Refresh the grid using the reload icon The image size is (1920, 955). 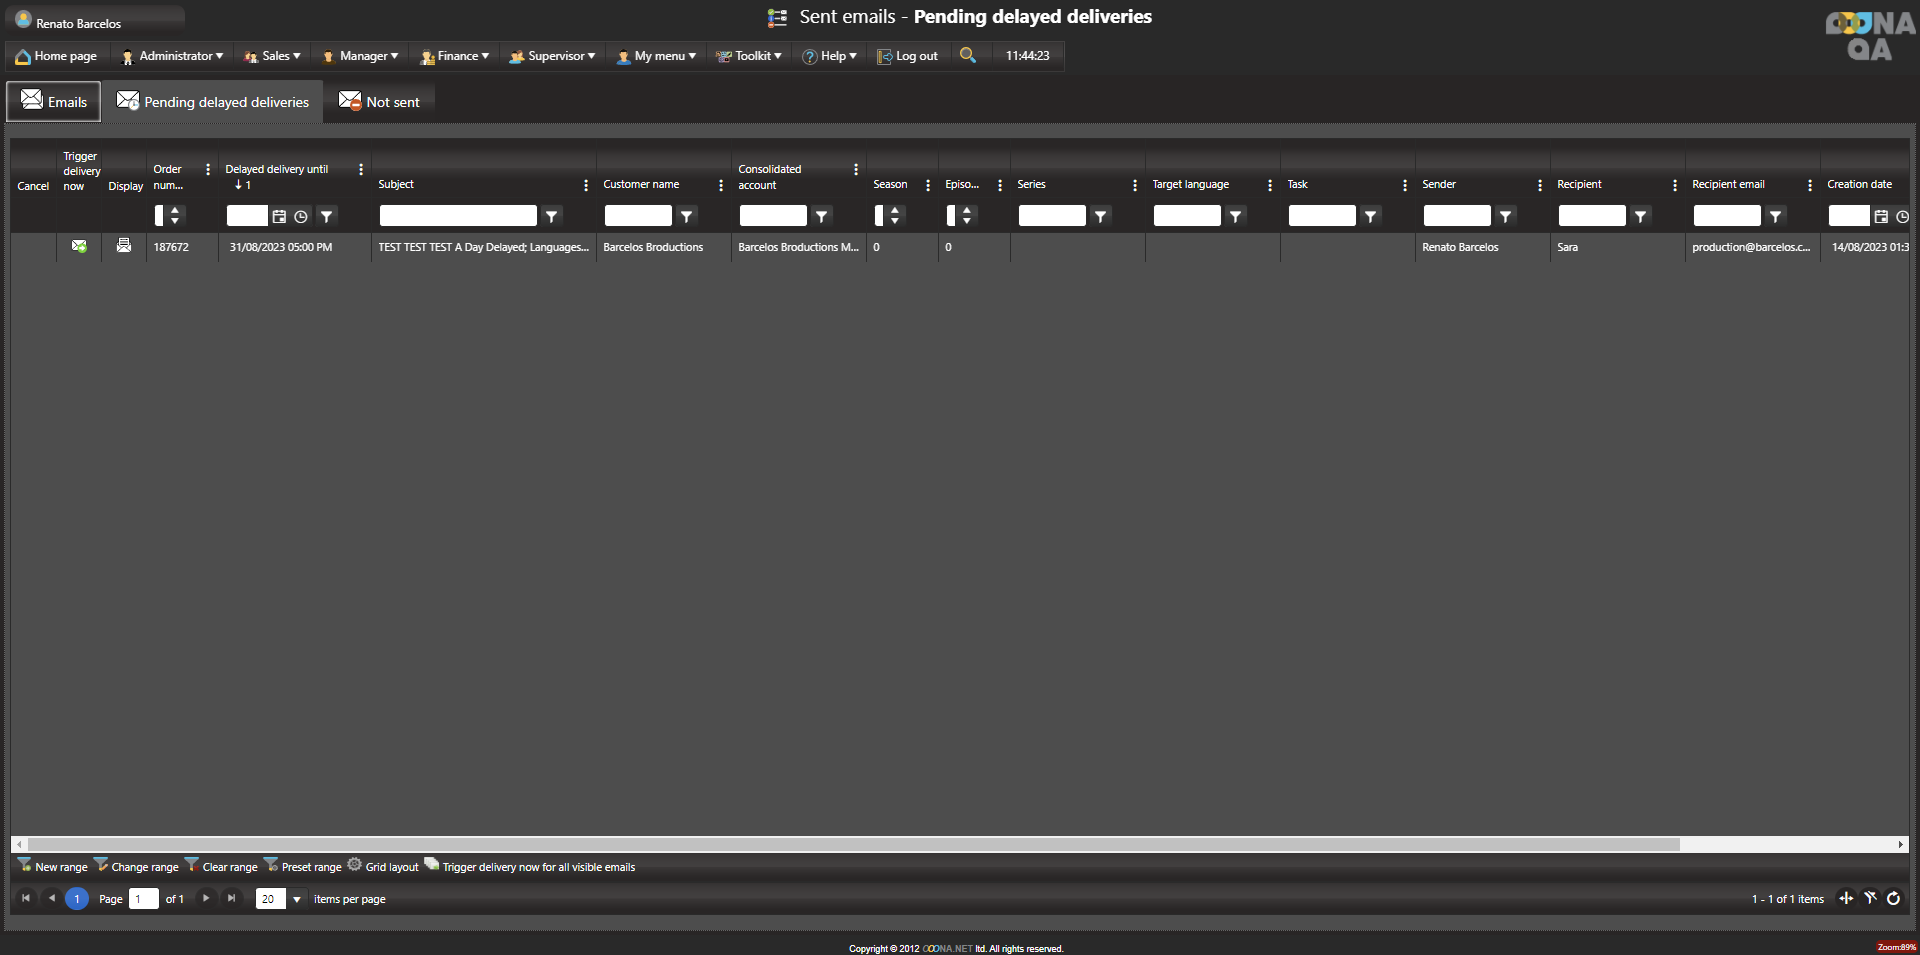coord(1893,898)
